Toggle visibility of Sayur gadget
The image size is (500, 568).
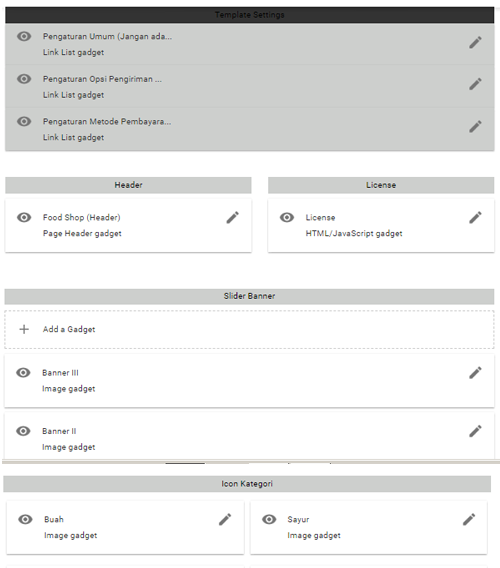(x=269, y=519)
